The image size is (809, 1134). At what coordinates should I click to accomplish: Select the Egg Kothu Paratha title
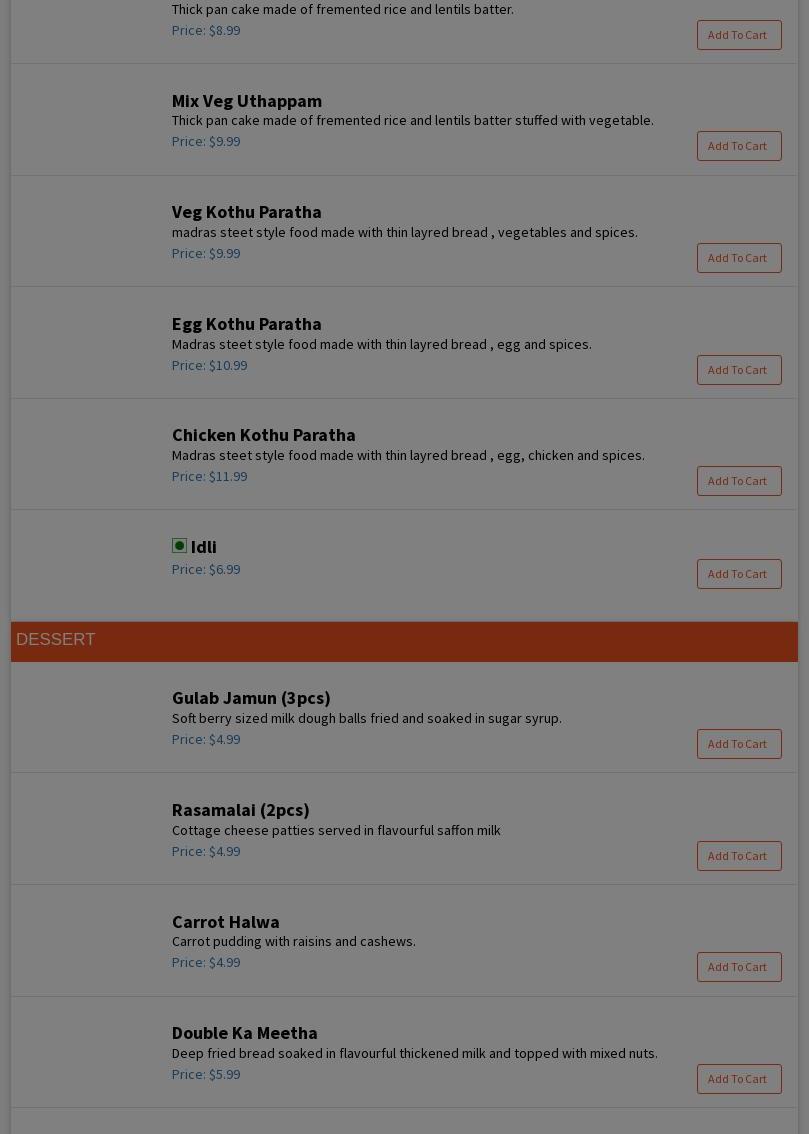coord(246,324)
